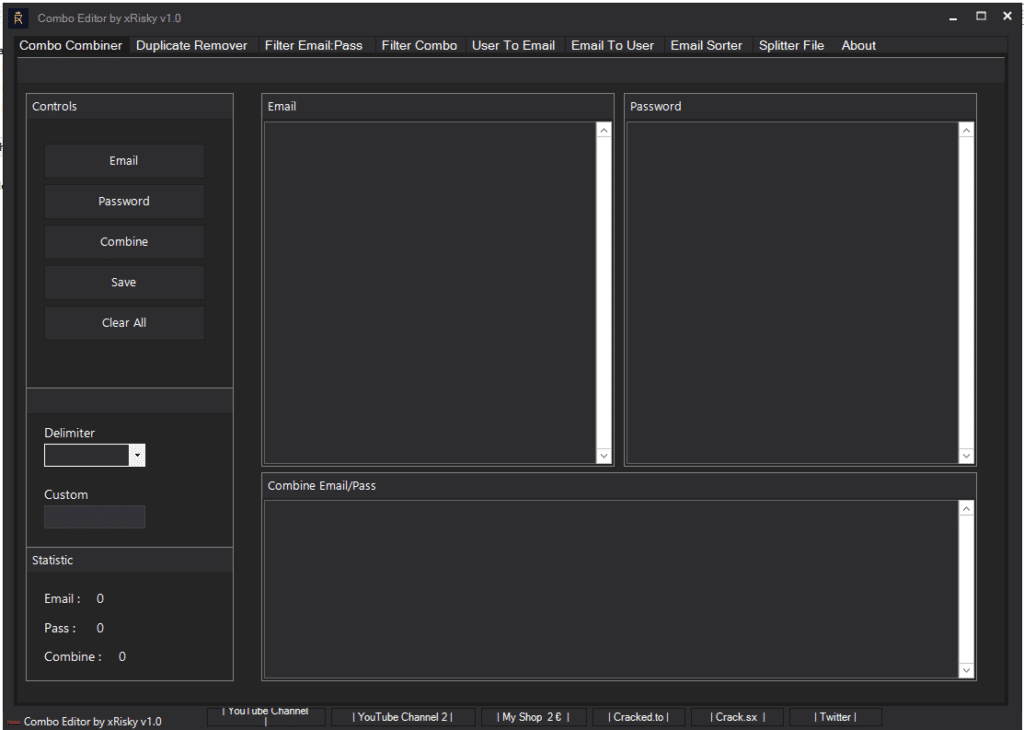
Task: Switch to the Duplicate Remover tab
Action: coord(191,45)
